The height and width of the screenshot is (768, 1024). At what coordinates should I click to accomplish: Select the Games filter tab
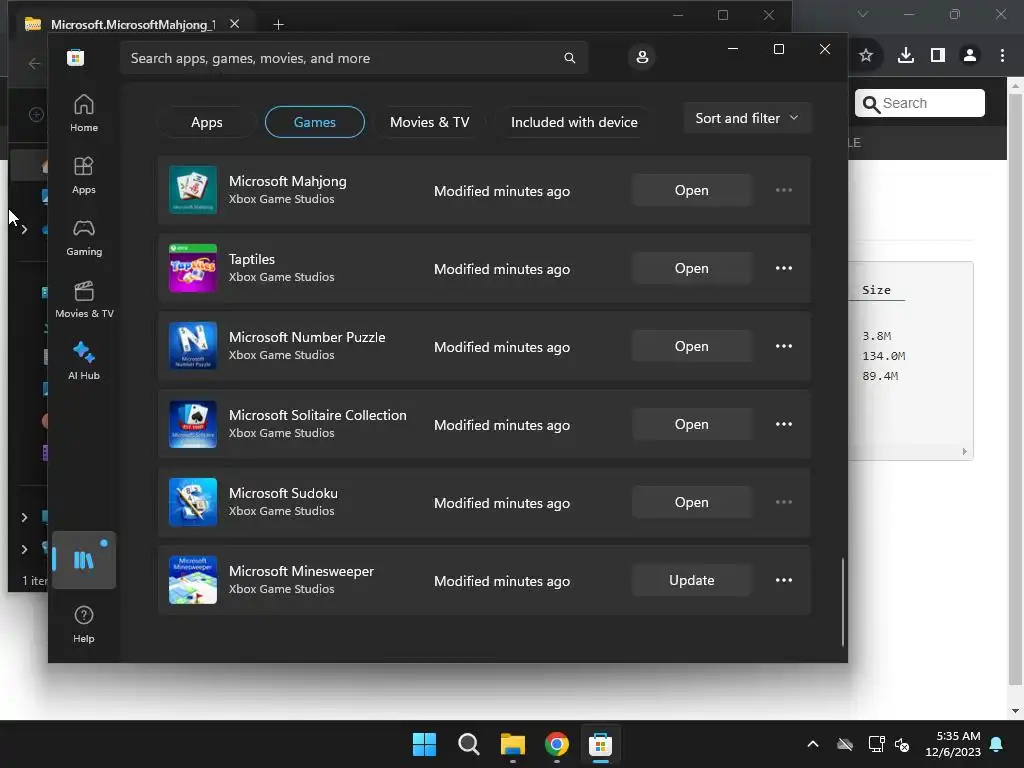tap(315, 122)
